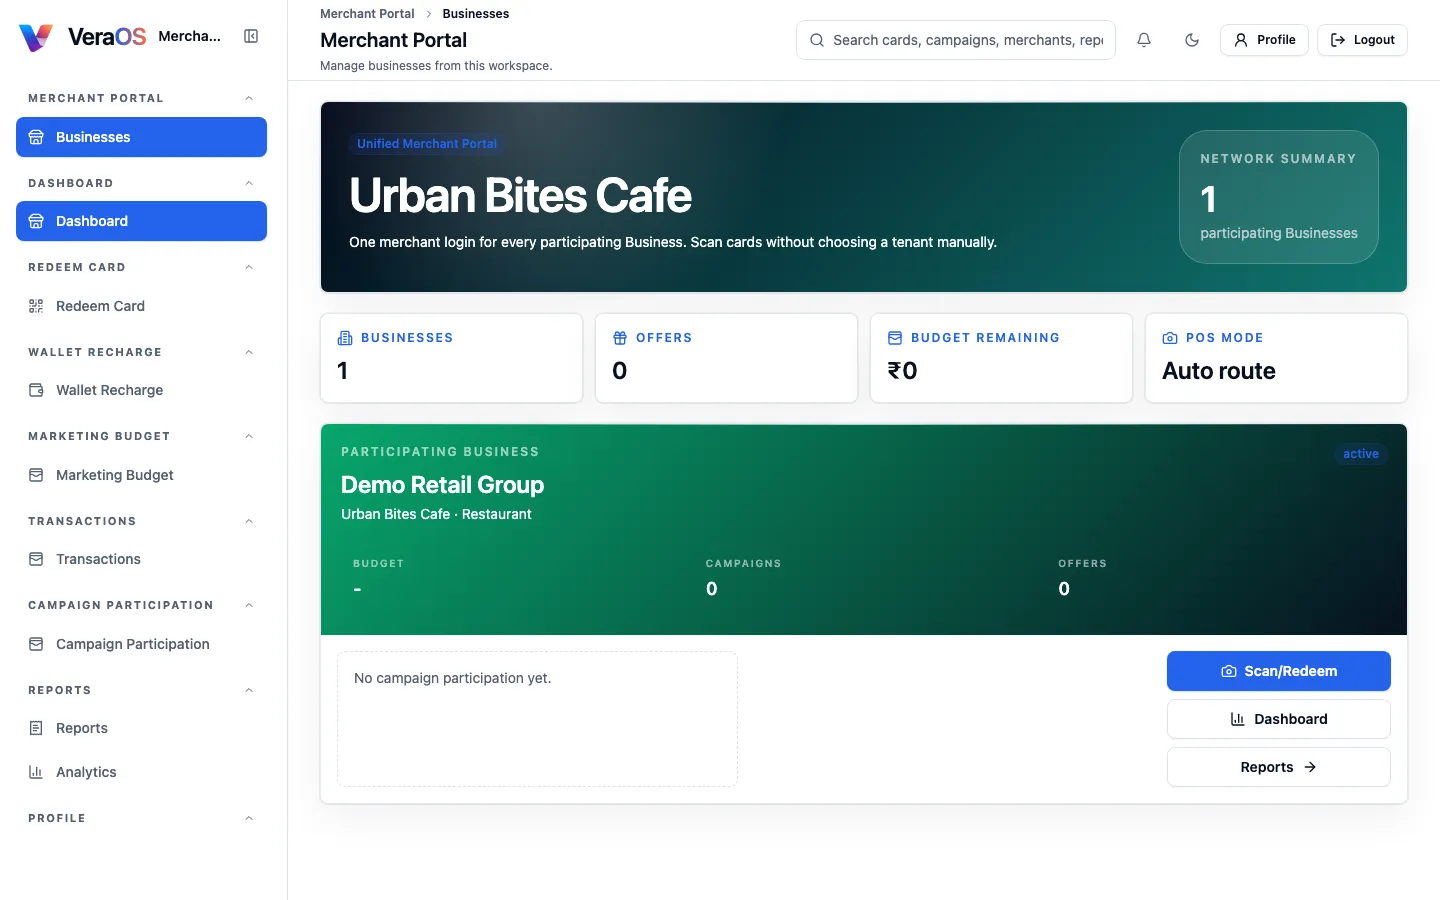Open the sidebar Dashboard item
Image resolution: width=1440 pixels, height=900 pixels.
click(141, 221)
